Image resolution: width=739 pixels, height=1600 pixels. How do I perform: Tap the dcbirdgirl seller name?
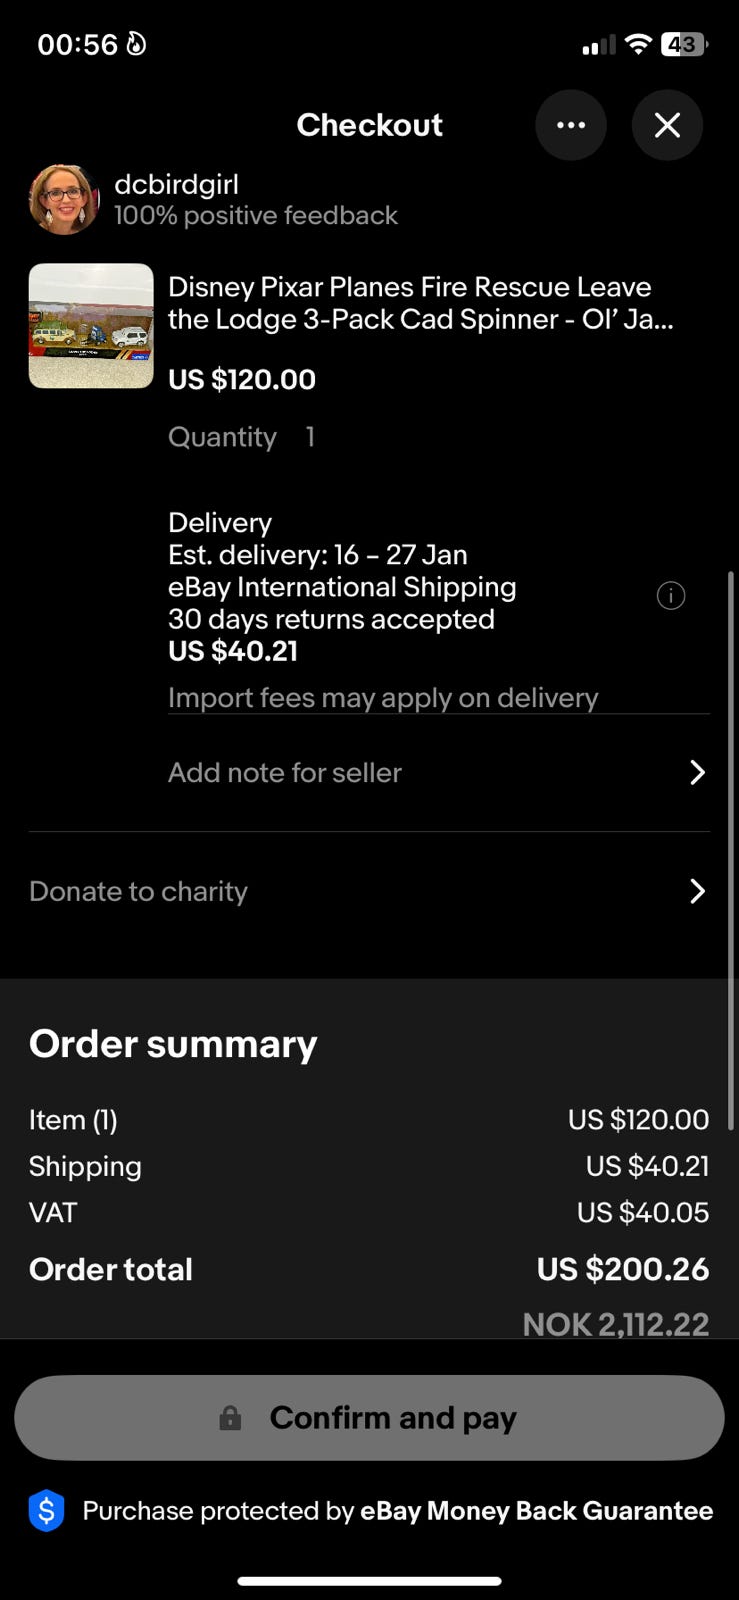[x=176, y=184]
